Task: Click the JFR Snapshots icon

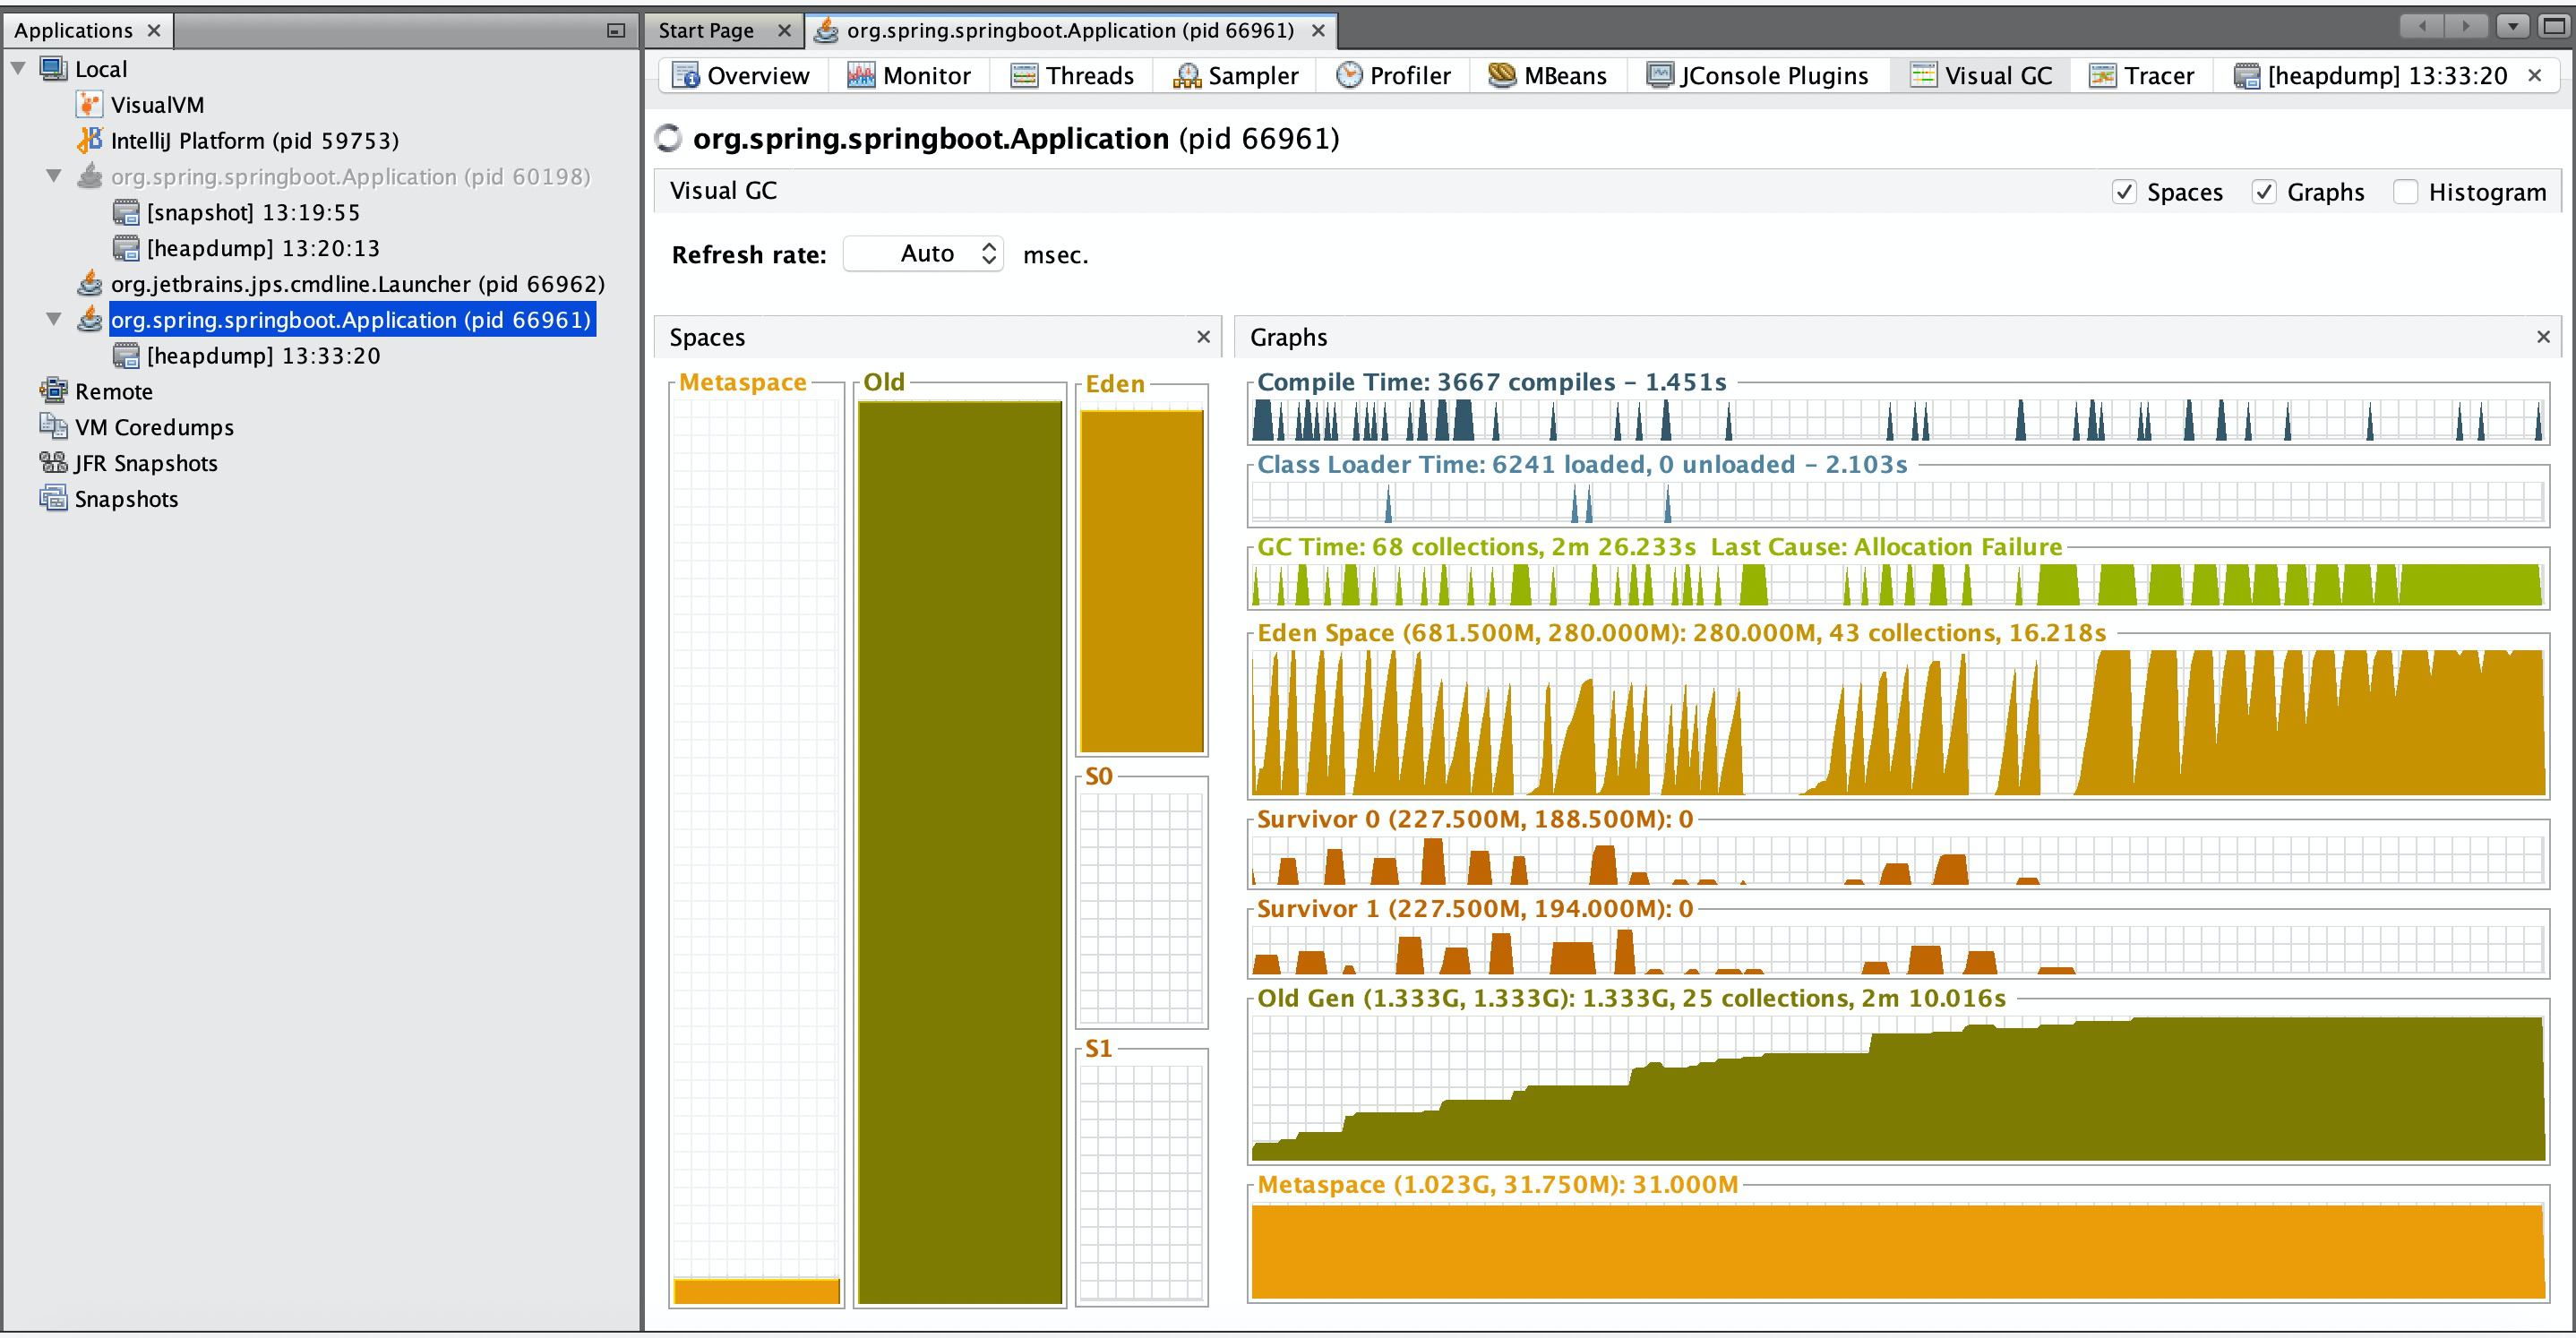Action: tap(53, 463)
